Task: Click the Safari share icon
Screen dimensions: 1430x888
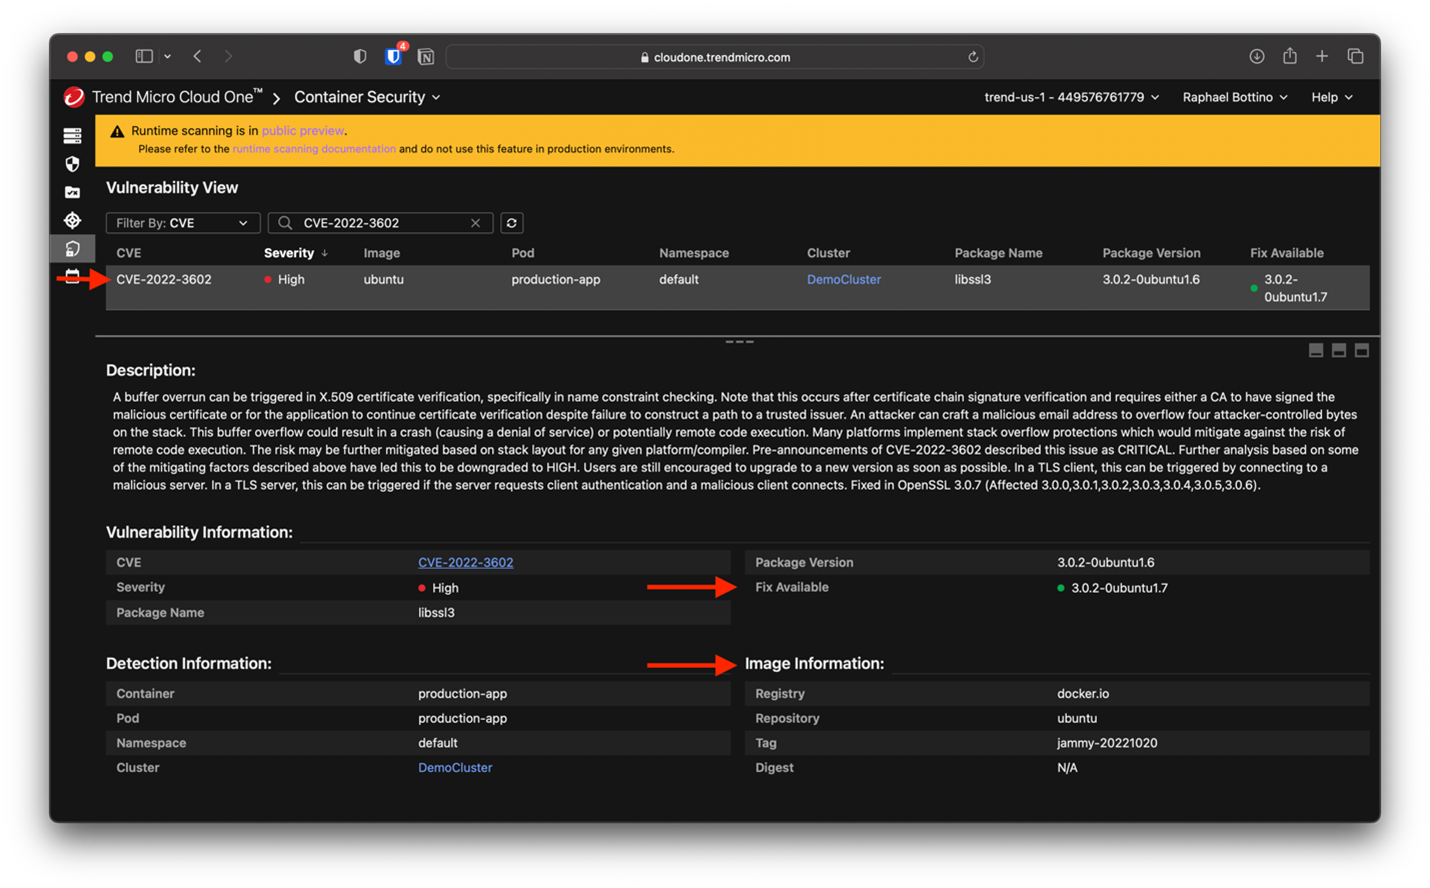Action: pyautogui.click(x=1289, y=57)
